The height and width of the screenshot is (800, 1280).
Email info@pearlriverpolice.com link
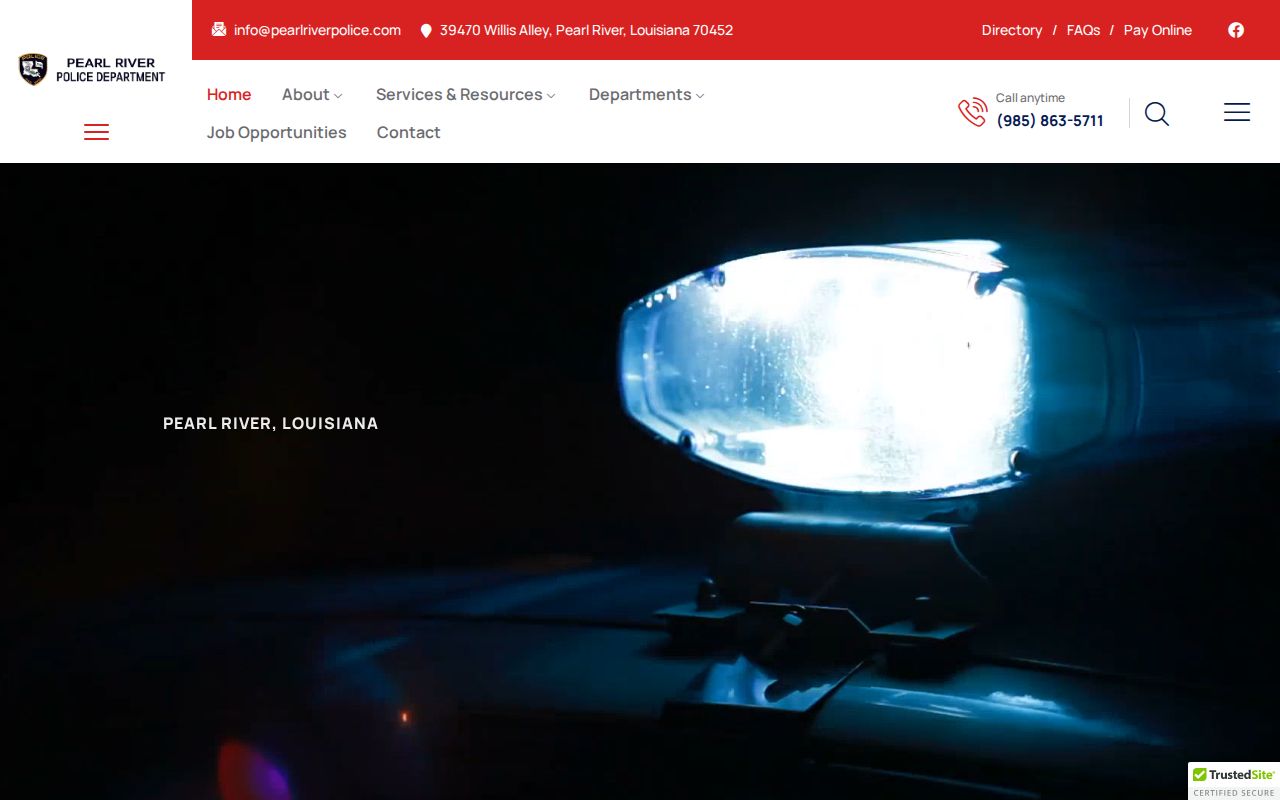[317, 30]
